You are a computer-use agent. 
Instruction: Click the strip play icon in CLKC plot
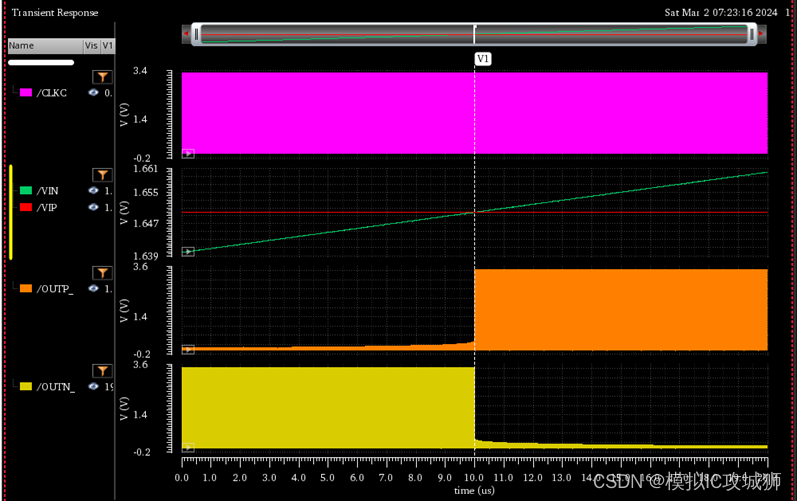[188, 153]
